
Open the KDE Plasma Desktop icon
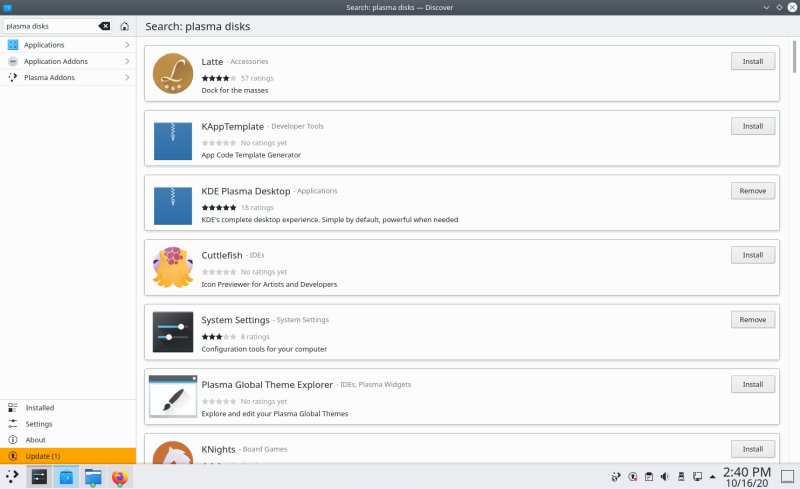[173, 206]
